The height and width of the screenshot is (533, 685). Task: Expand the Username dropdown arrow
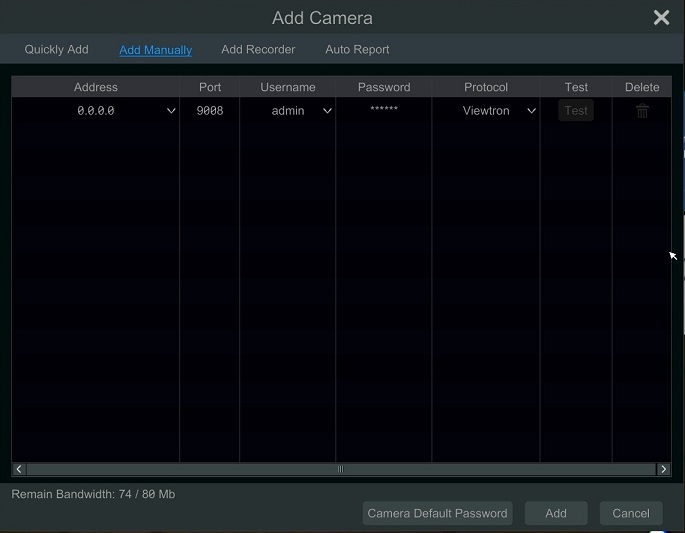coord(327,111)
